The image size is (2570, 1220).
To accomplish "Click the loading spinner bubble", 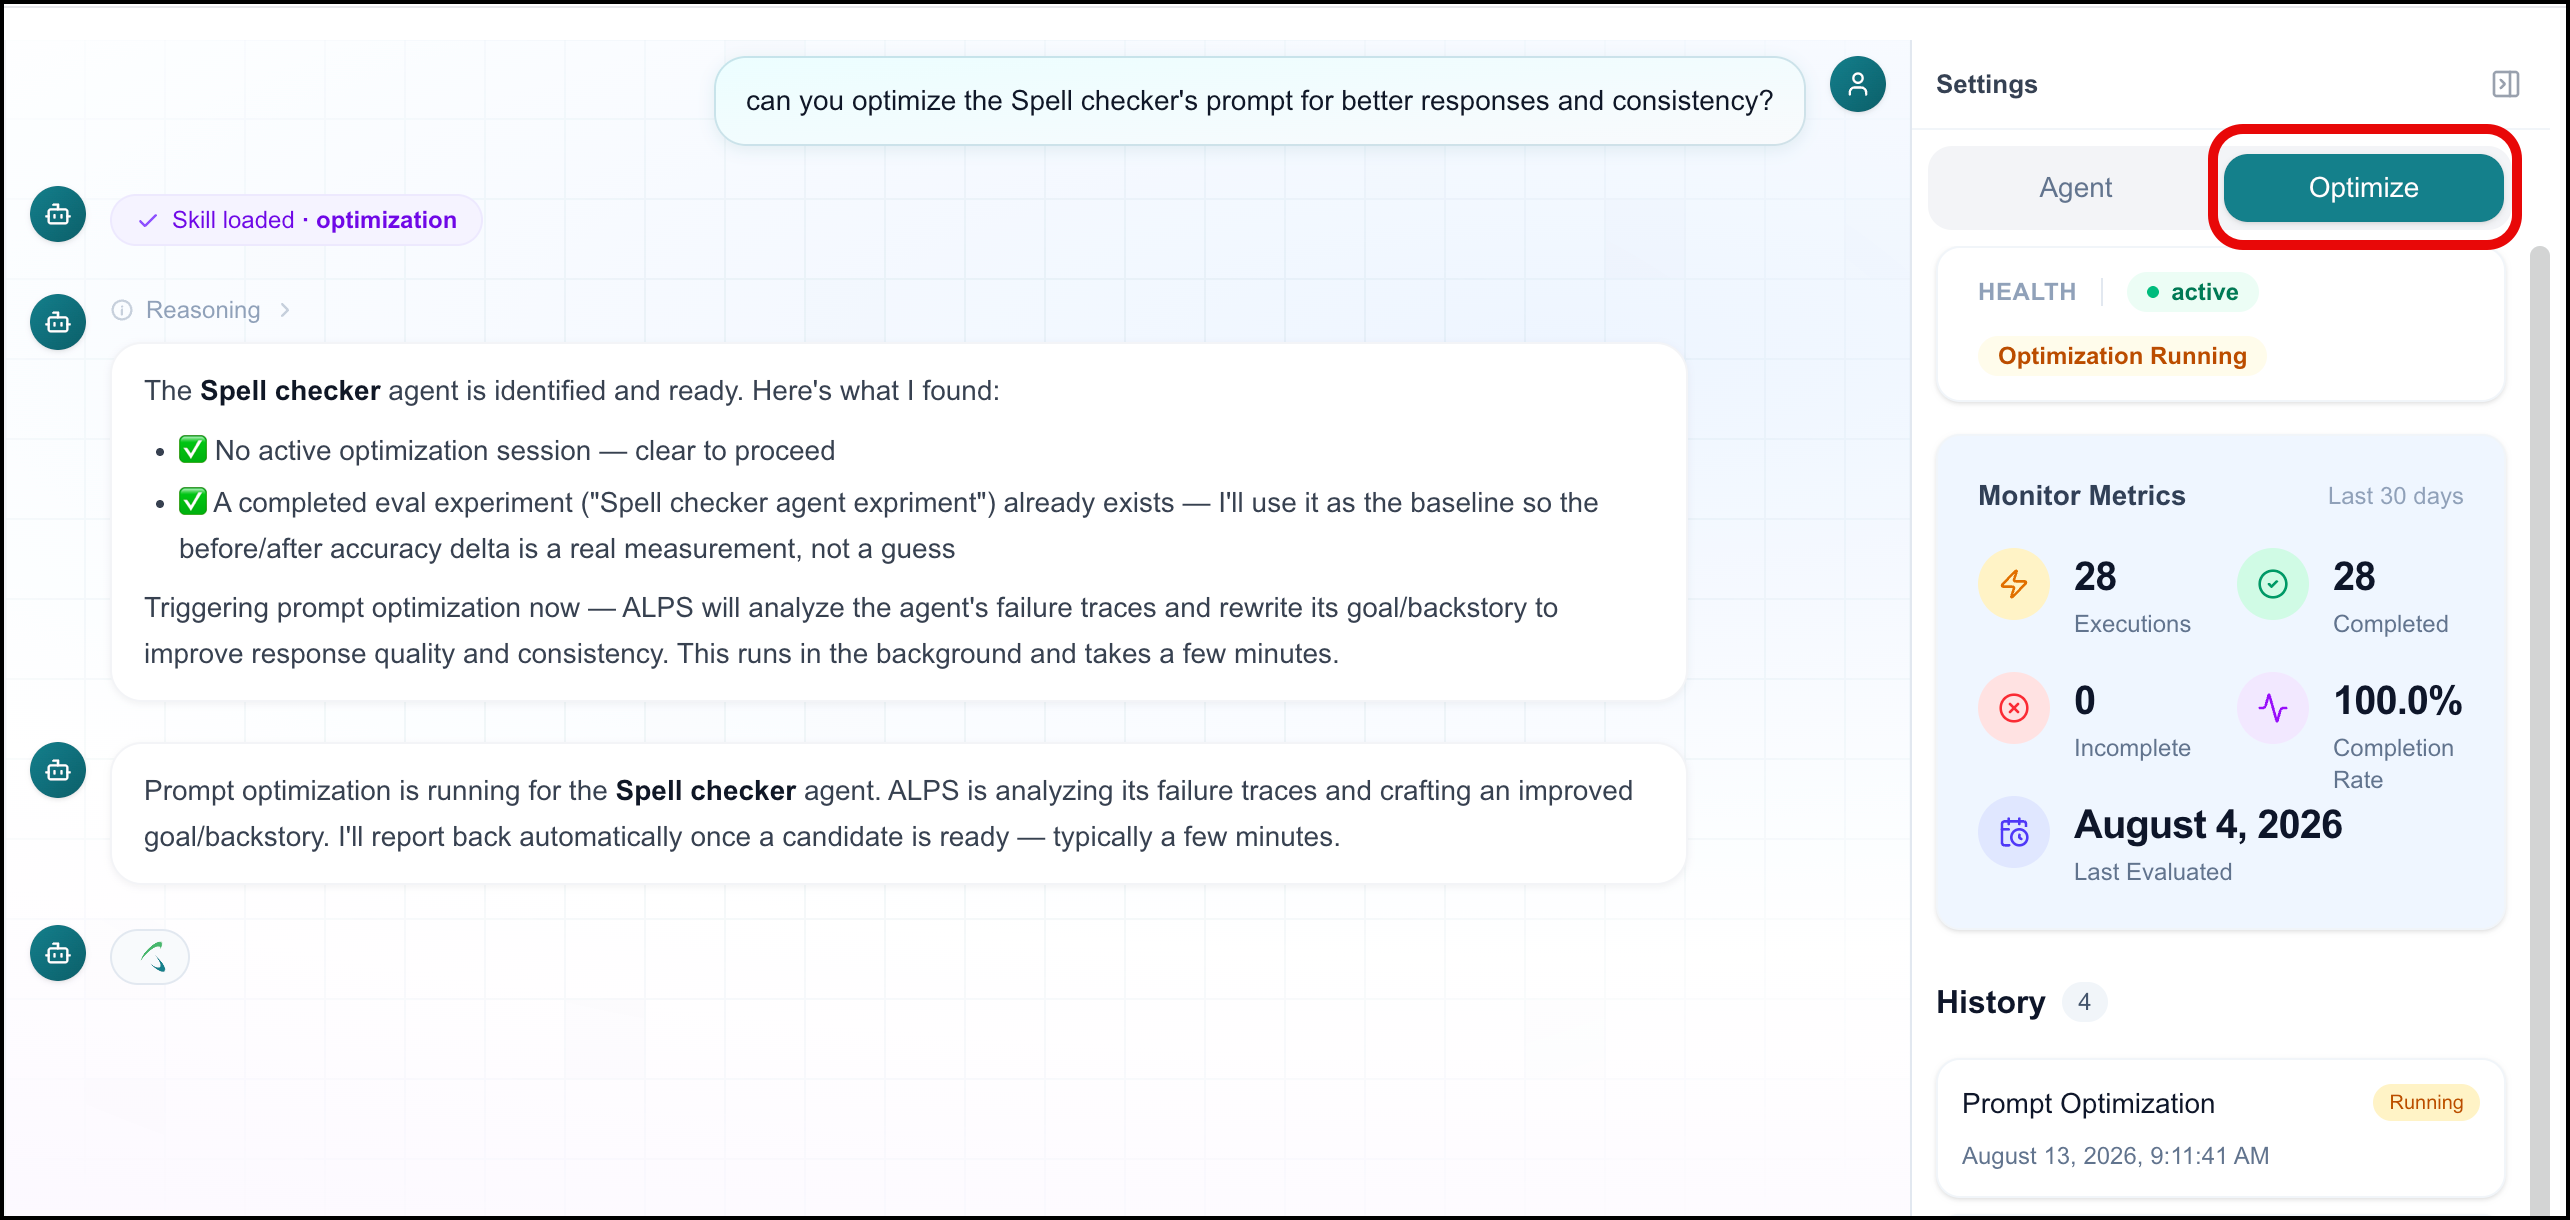I will (x=150, y=957).
